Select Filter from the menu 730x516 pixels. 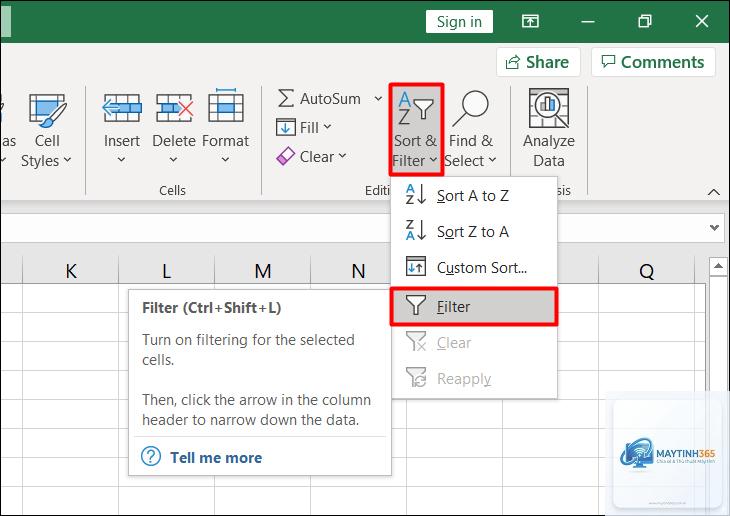point(474,306)
